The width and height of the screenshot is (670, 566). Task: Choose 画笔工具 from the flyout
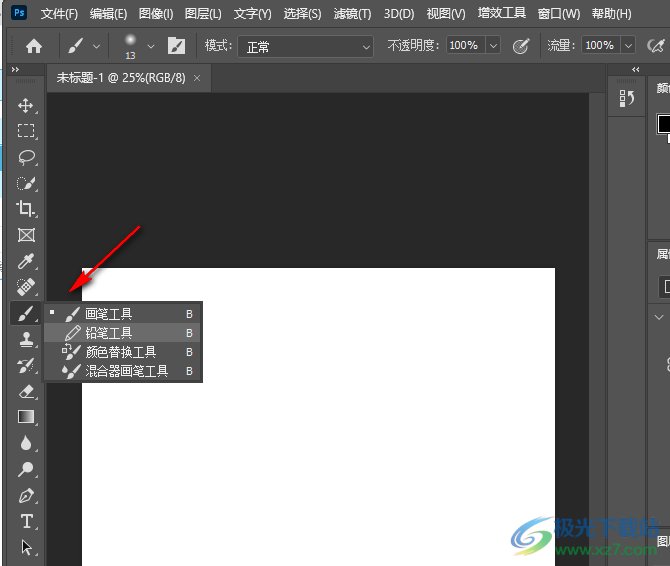pyautogui.click(x=122, y=314)
